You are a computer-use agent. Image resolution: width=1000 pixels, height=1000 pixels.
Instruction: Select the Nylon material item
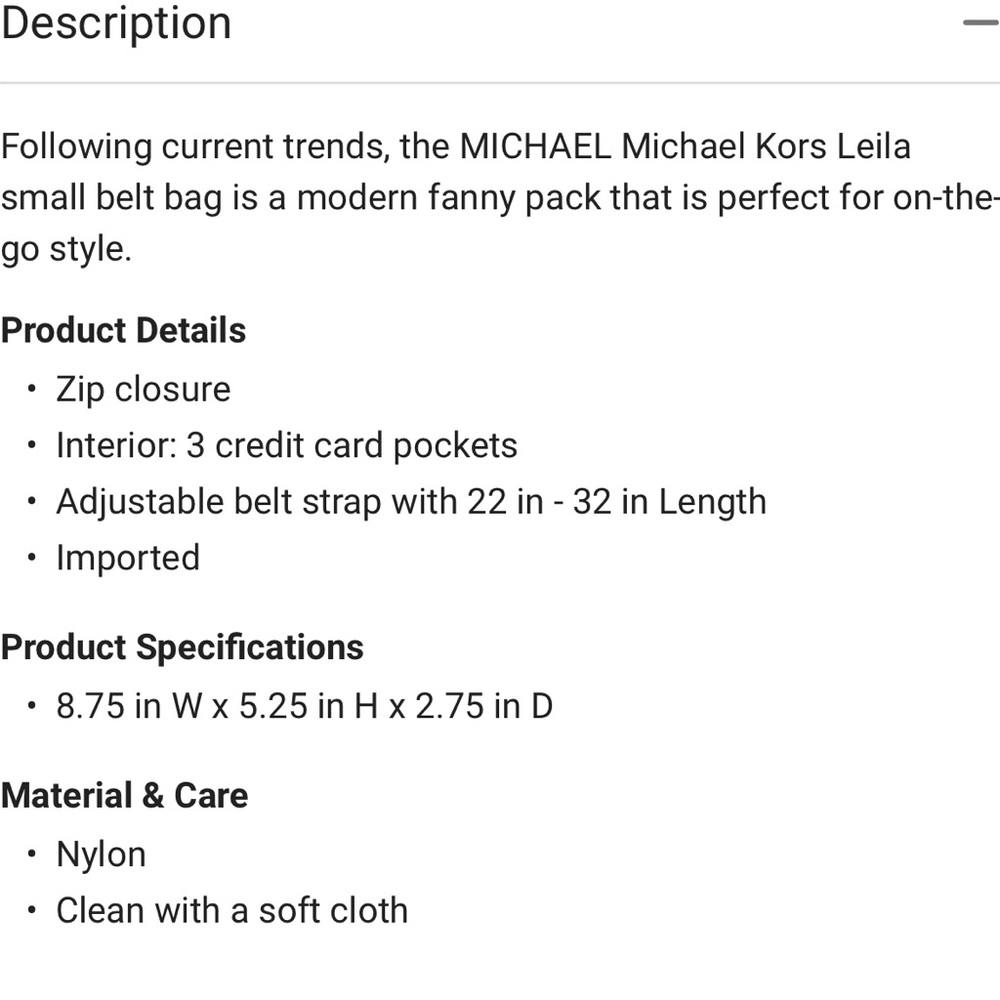pyautogui.click(x=101, y=854)
